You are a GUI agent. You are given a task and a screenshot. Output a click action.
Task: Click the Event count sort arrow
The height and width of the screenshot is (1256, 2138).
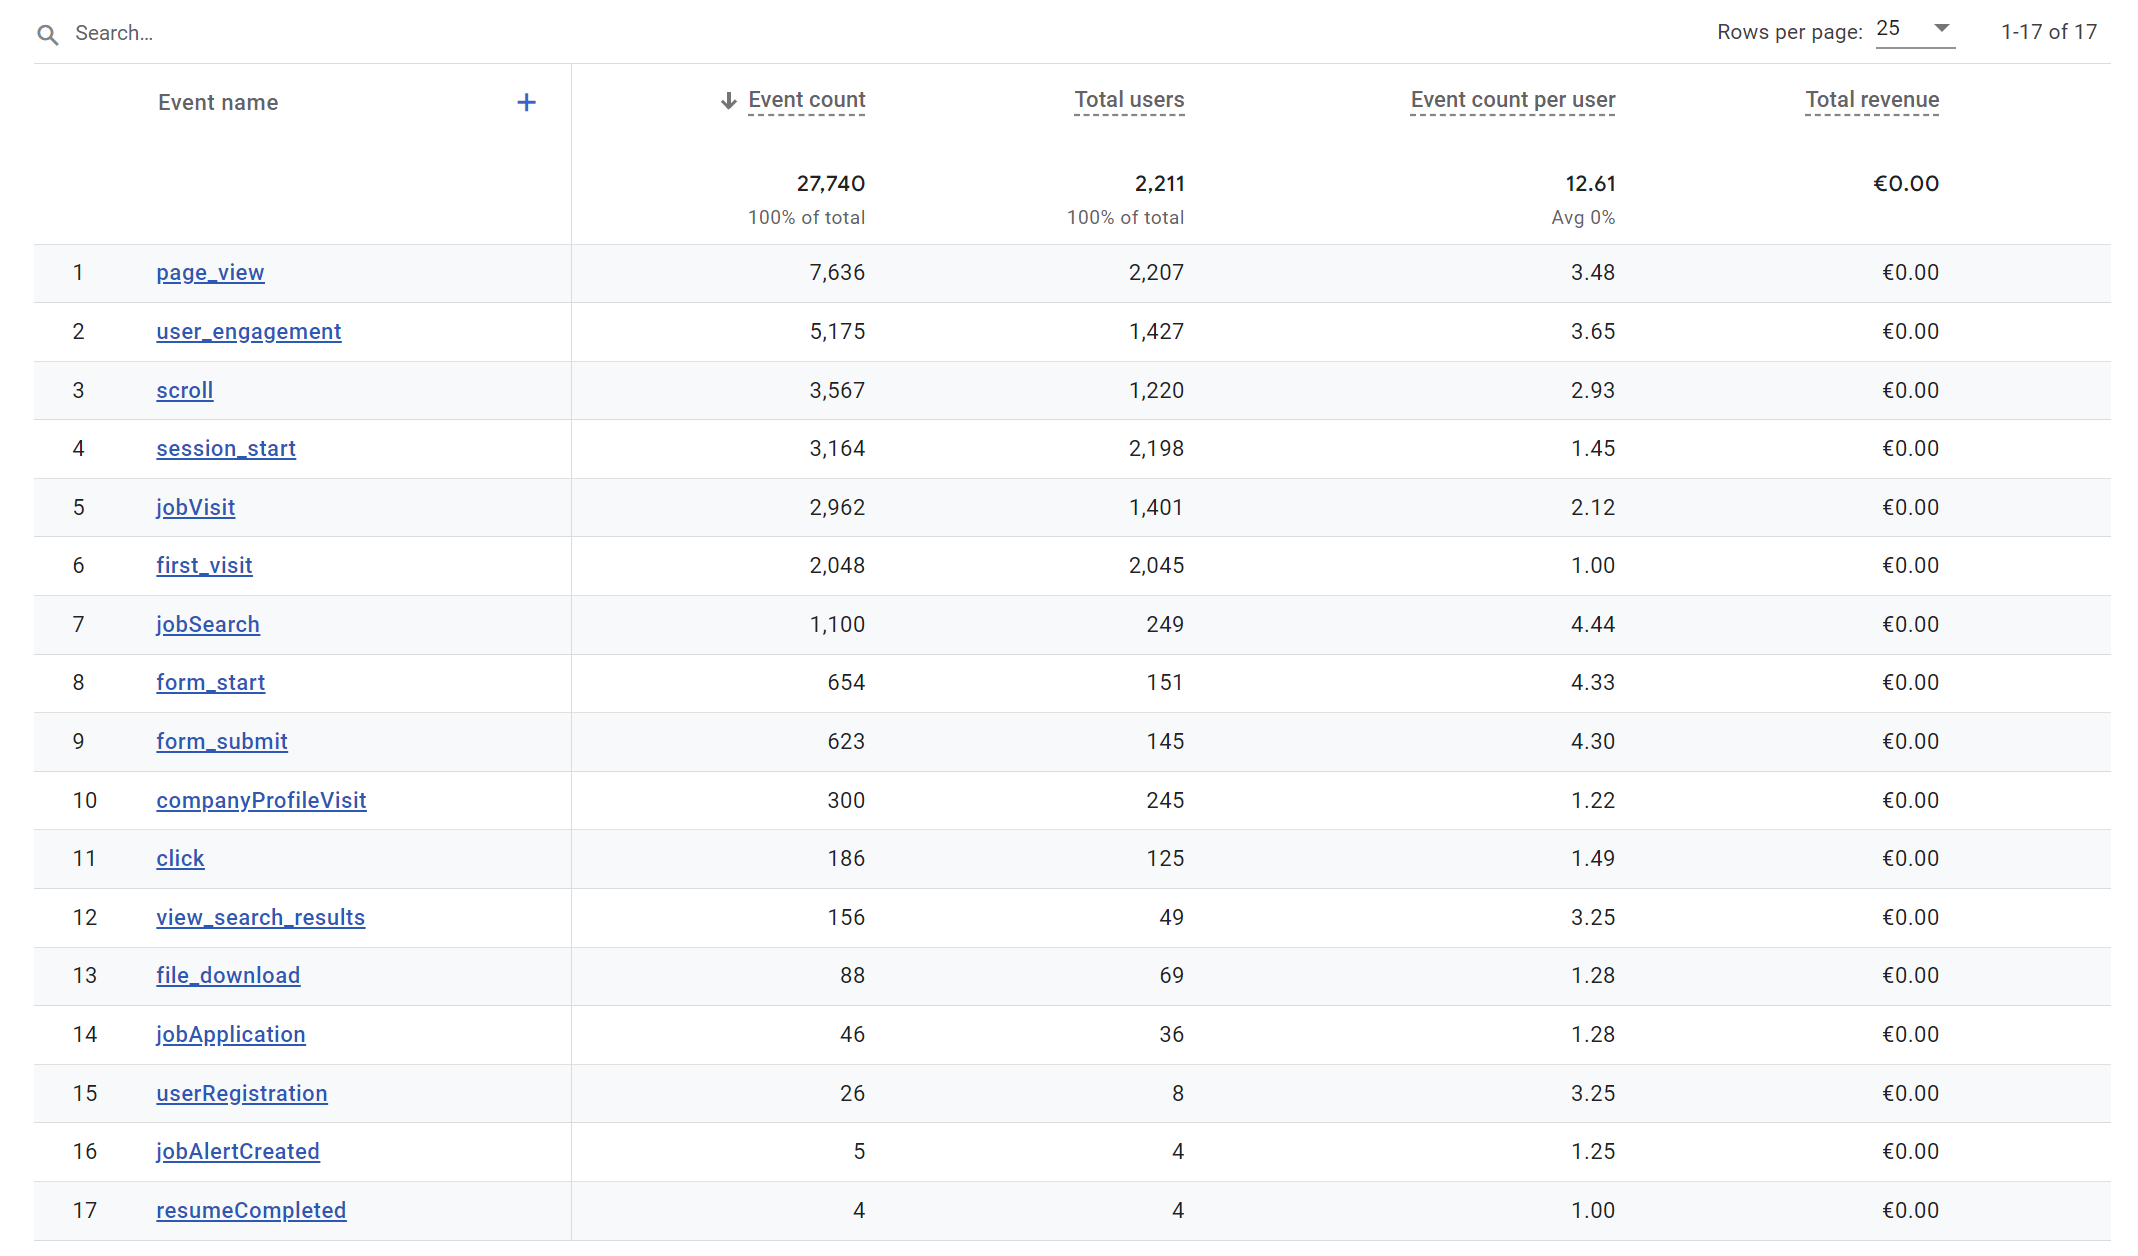[729, 100]
